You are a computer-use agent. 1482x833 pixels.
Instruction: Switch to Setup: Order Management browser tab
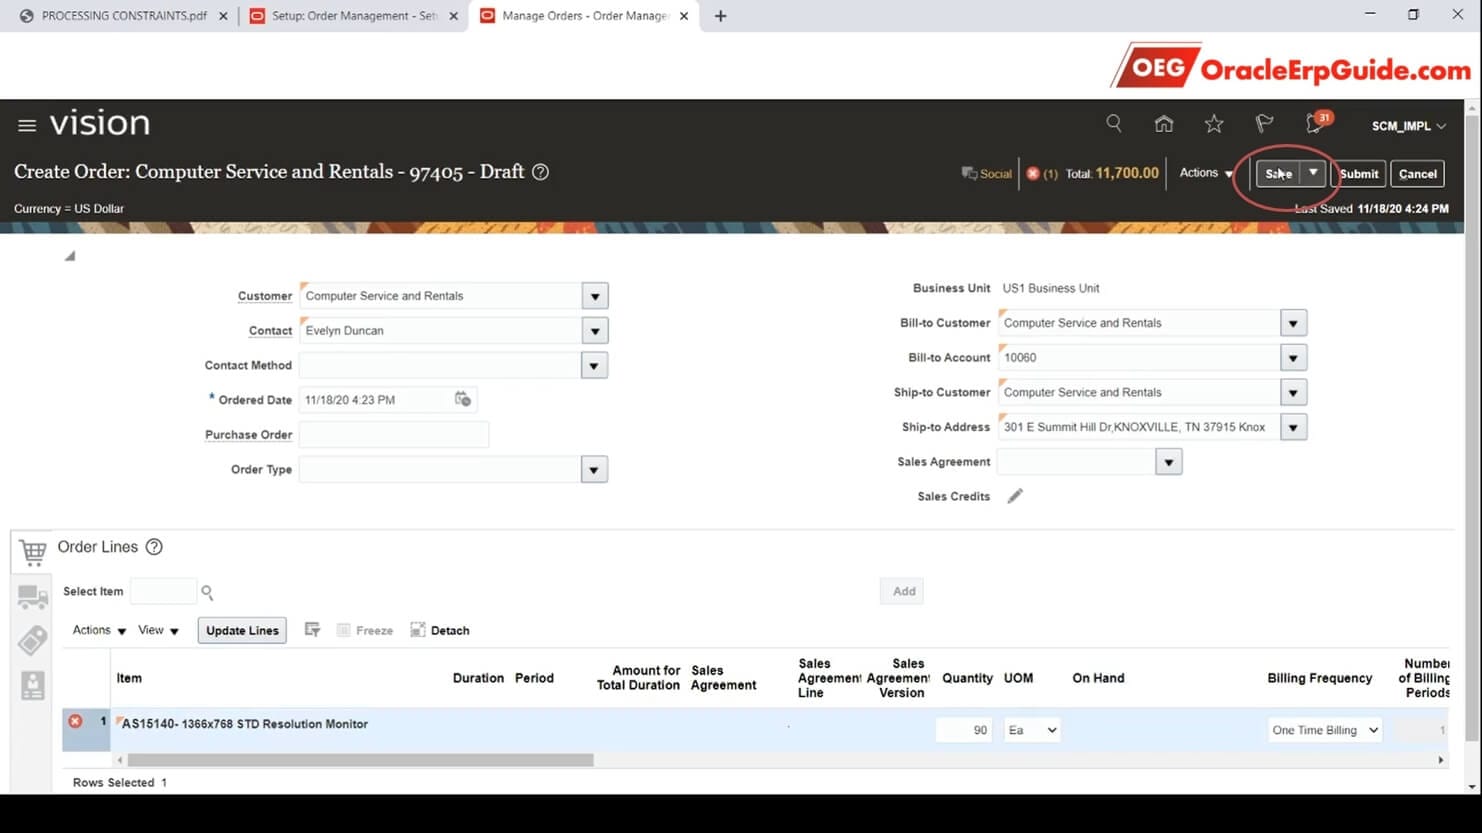coord(354,16)
